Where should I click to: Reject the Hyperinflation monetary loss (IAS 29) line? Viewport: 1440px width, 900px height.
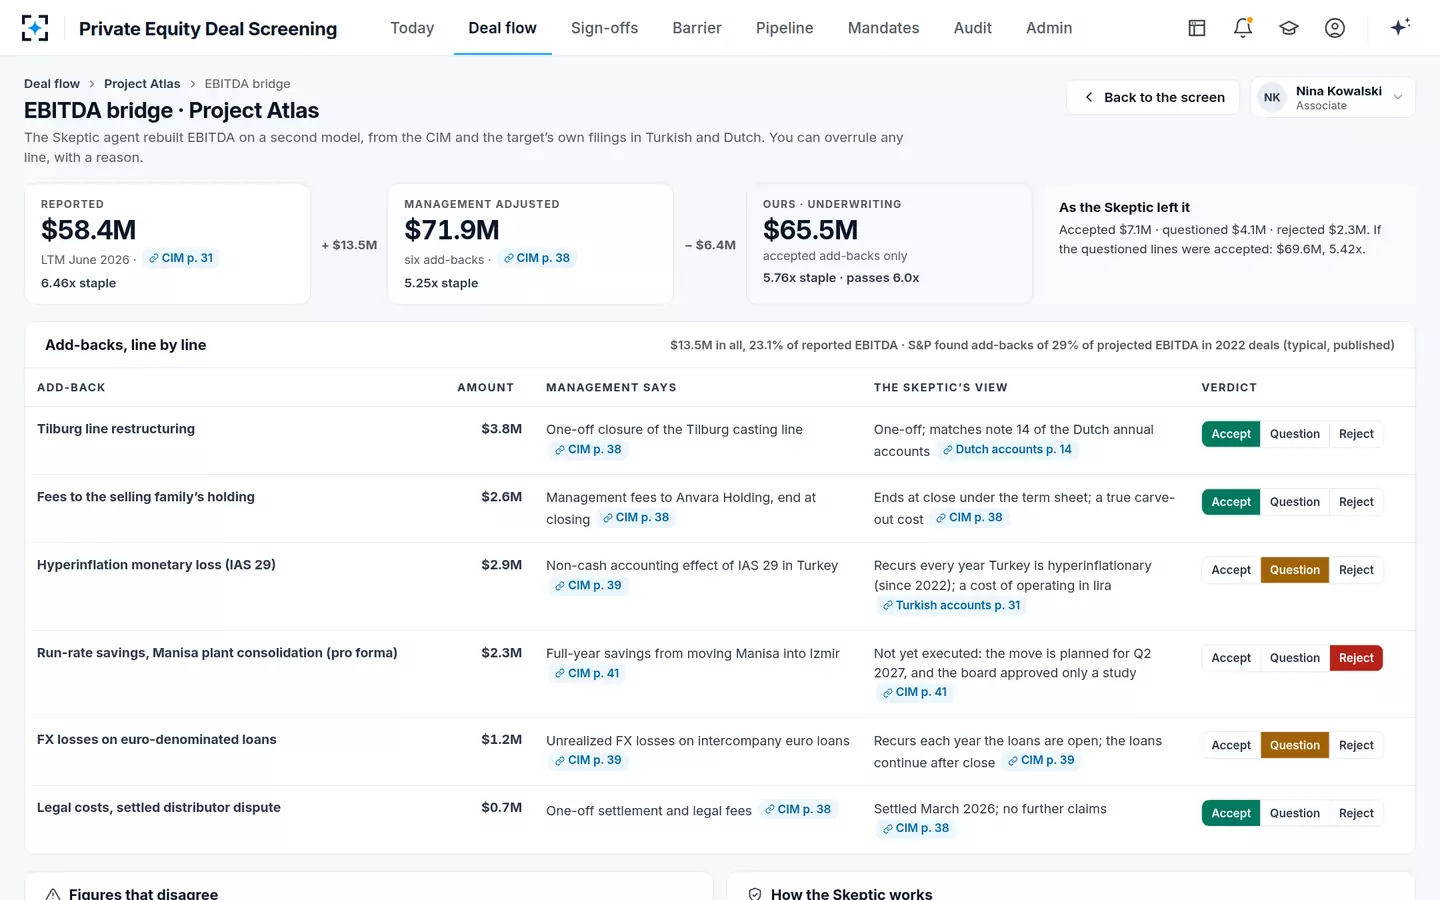(x=1356, y=570)
